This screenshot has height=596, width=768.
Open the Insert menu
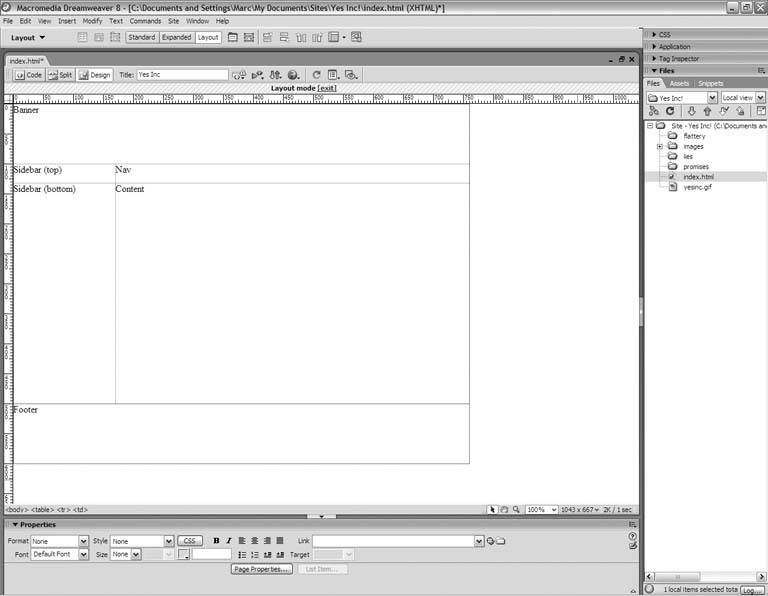[67, 21]
